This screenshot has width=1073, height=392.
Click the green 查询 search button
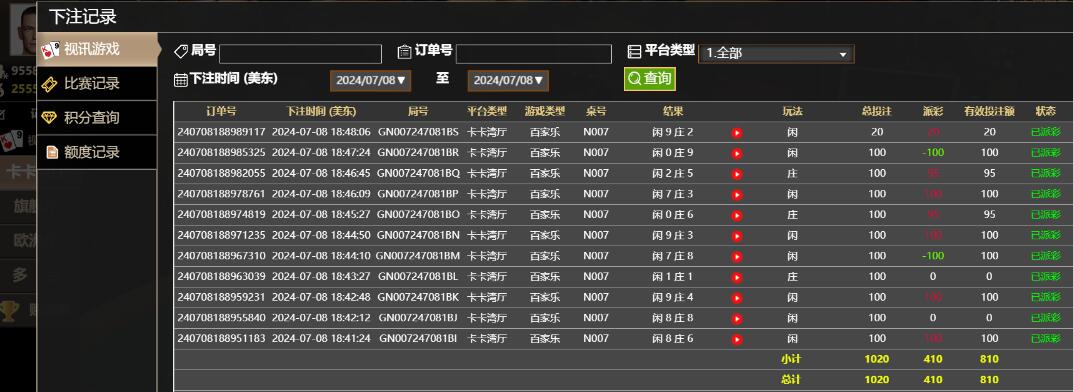click(649, 79)
